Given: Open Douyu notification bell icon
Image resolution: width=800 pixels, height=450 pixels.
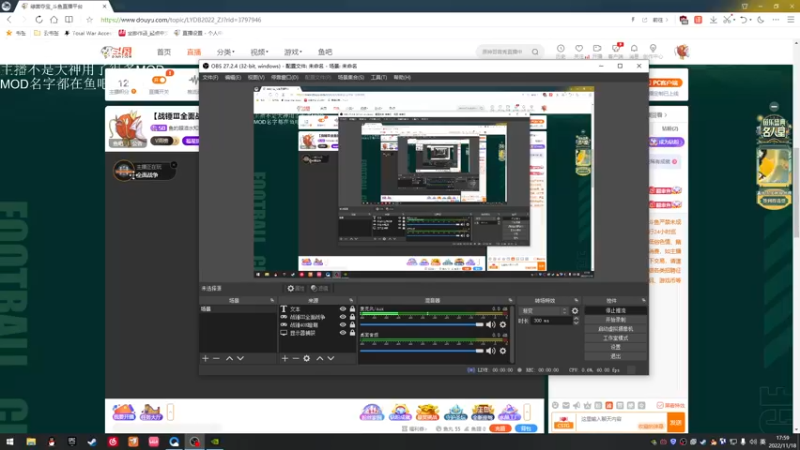Looking at the screenshot, I should point(634,49).
